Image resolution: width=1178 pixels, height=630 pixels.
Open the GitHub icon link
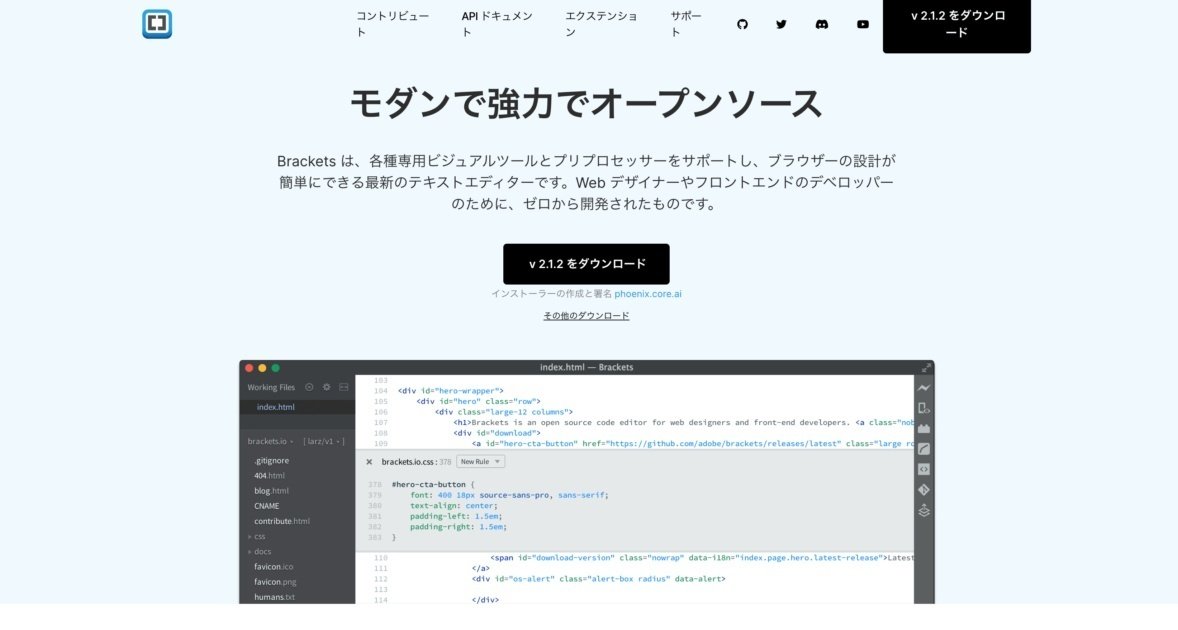742,24
